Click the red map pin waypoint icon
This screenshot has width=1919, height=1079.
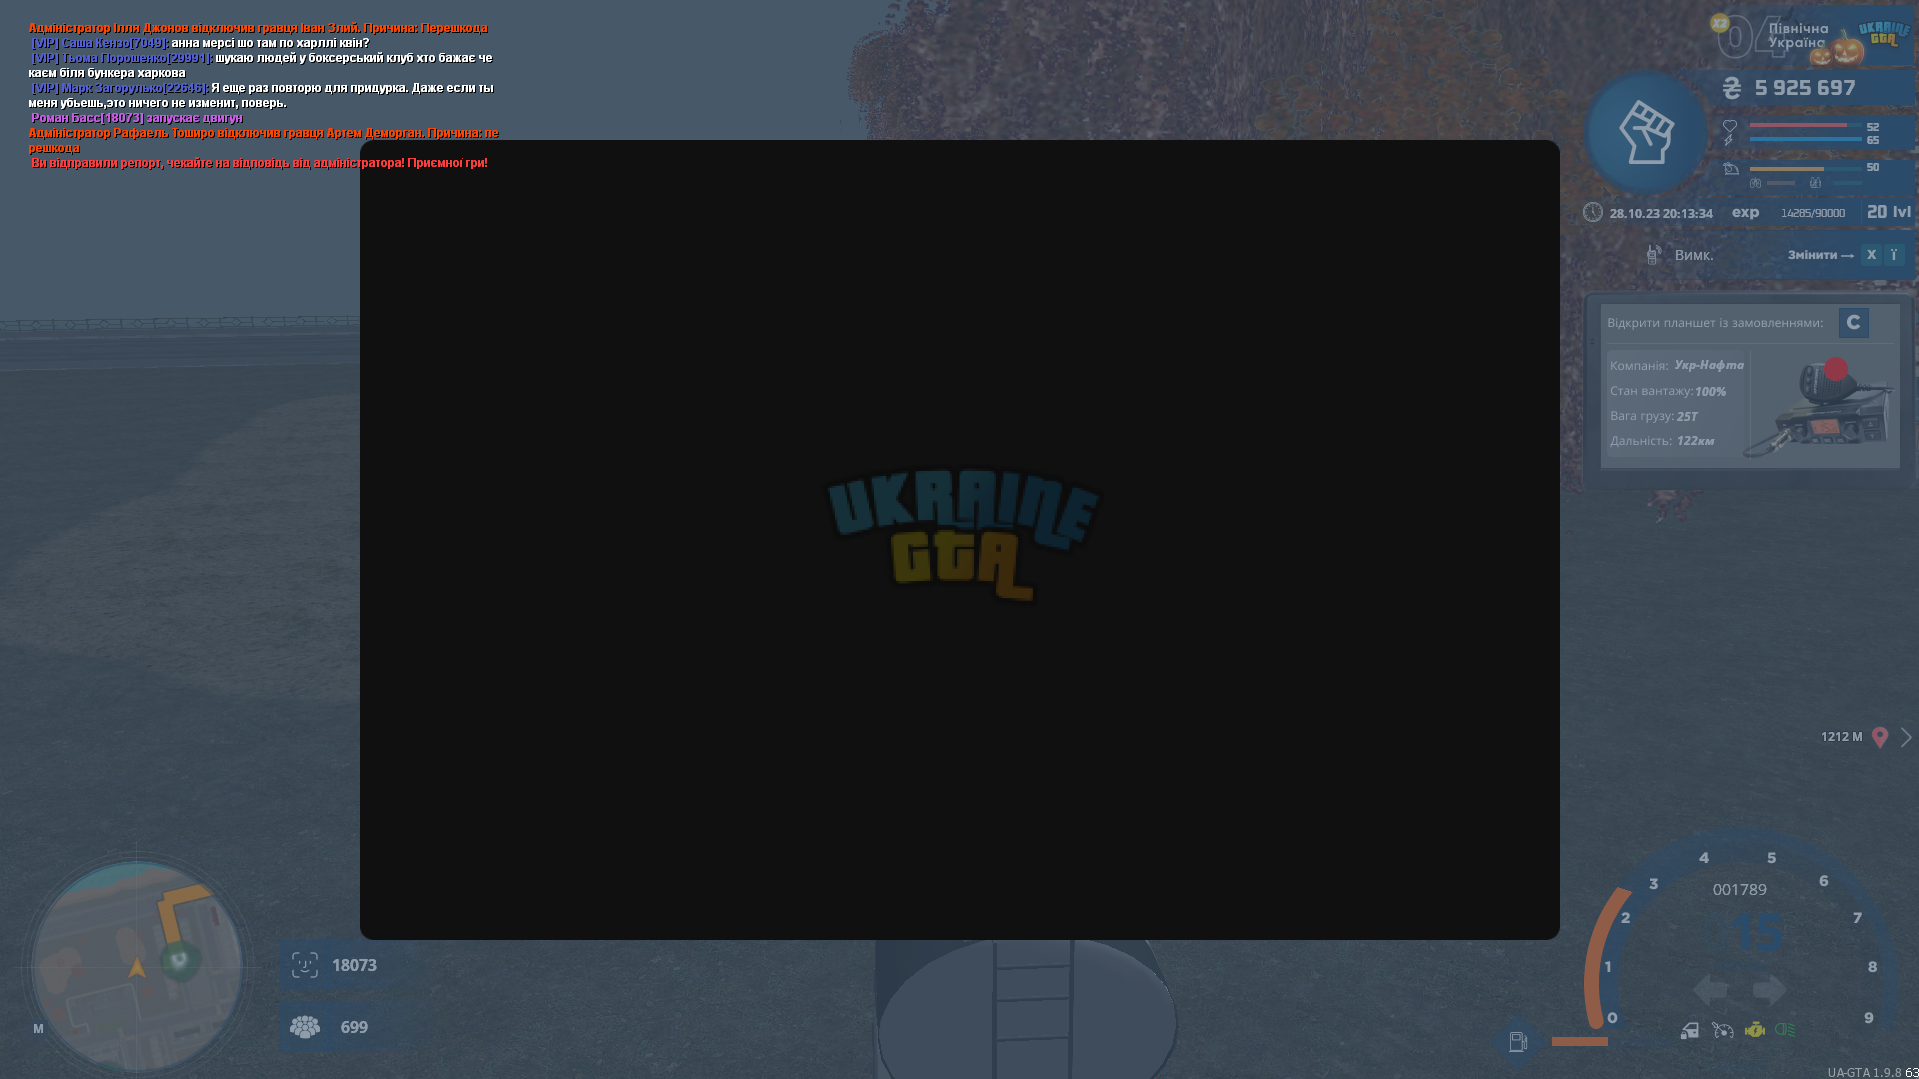[1880, 737]
